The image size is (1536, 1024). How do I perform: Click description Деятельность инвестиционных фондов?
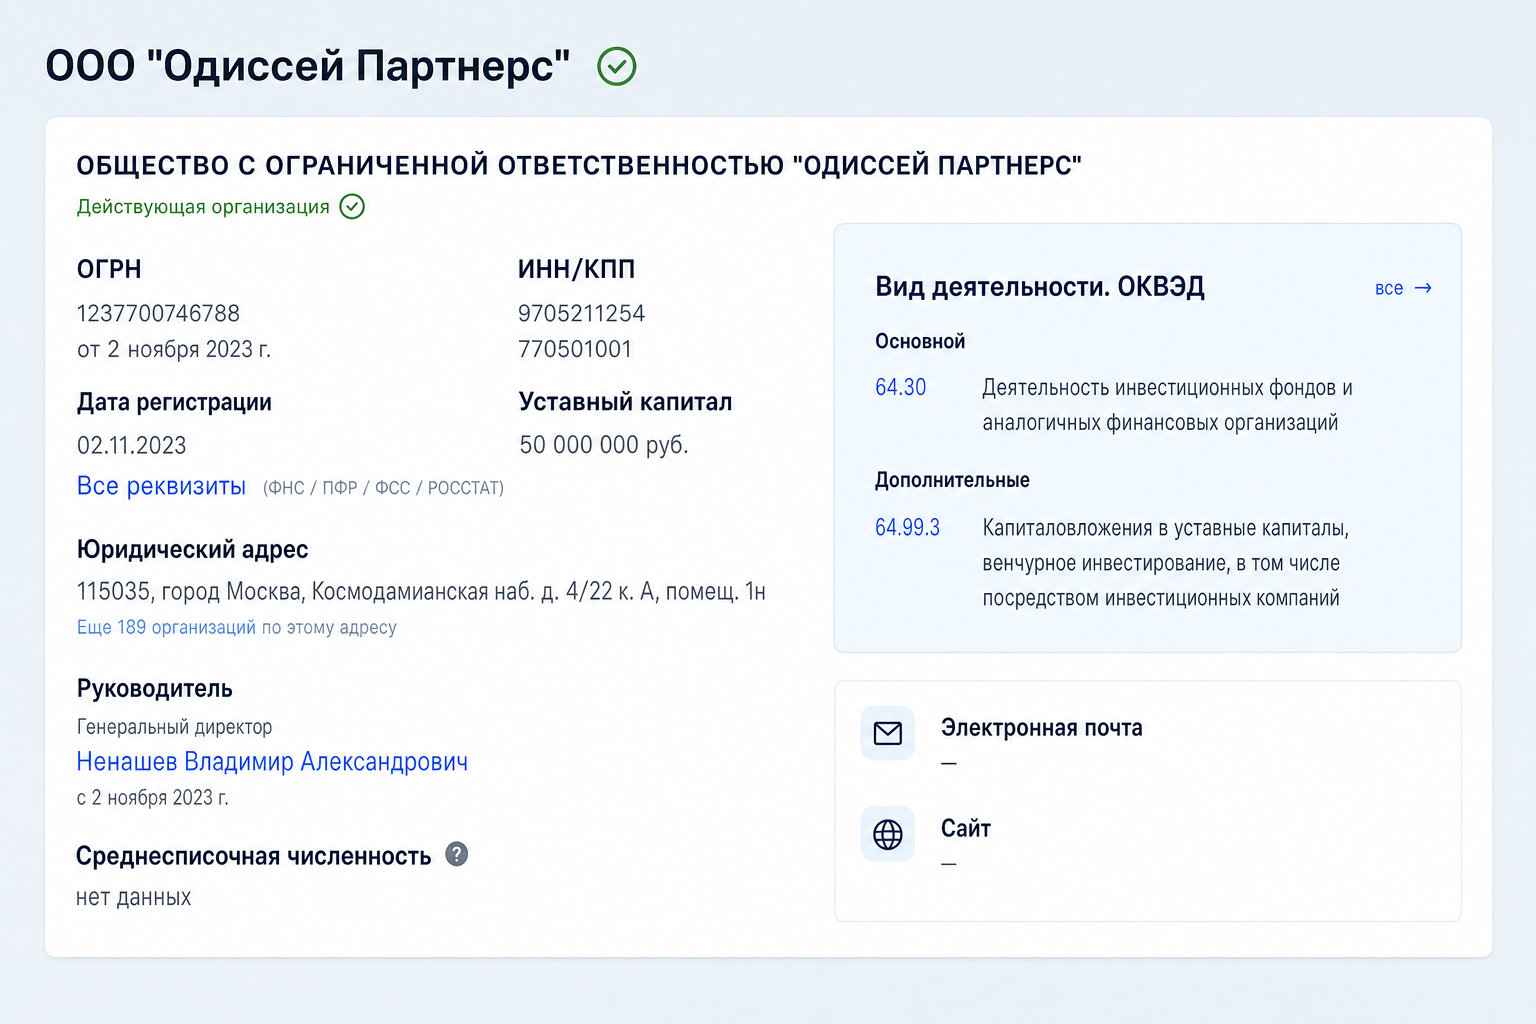(x=1167, y=405)
